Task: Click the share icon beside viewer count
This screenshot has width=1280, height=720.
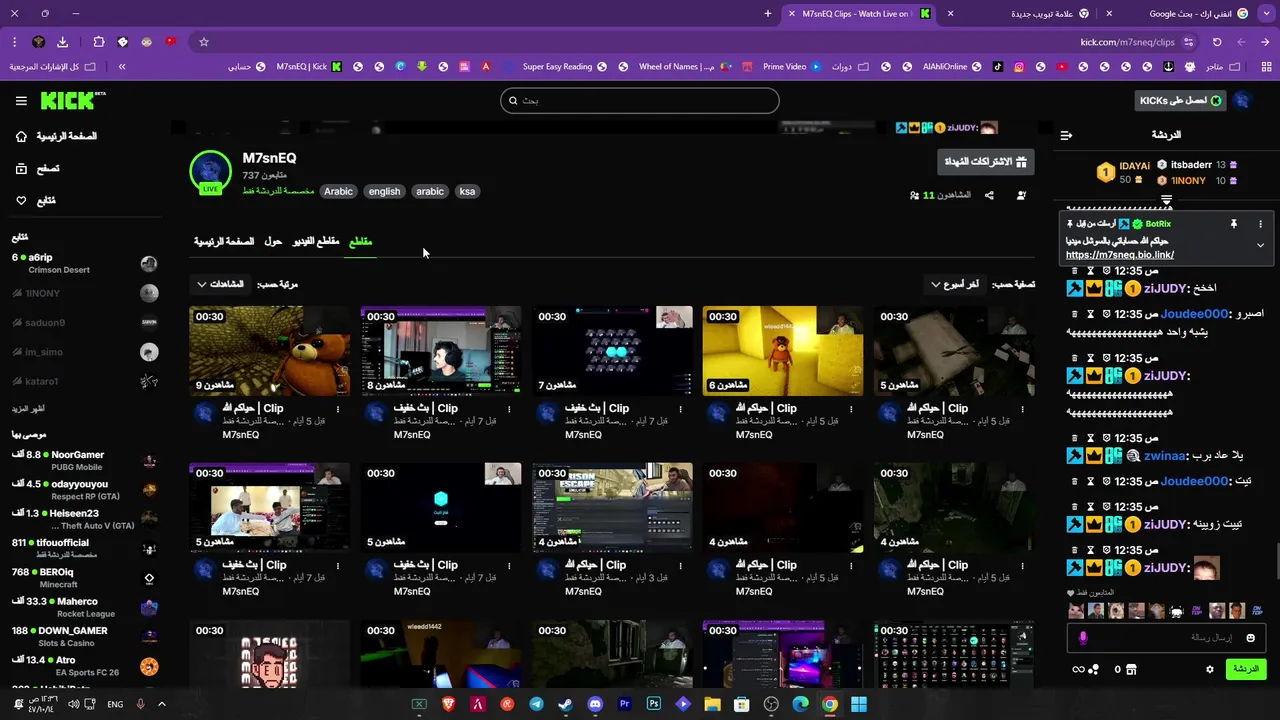Action: 989,195
